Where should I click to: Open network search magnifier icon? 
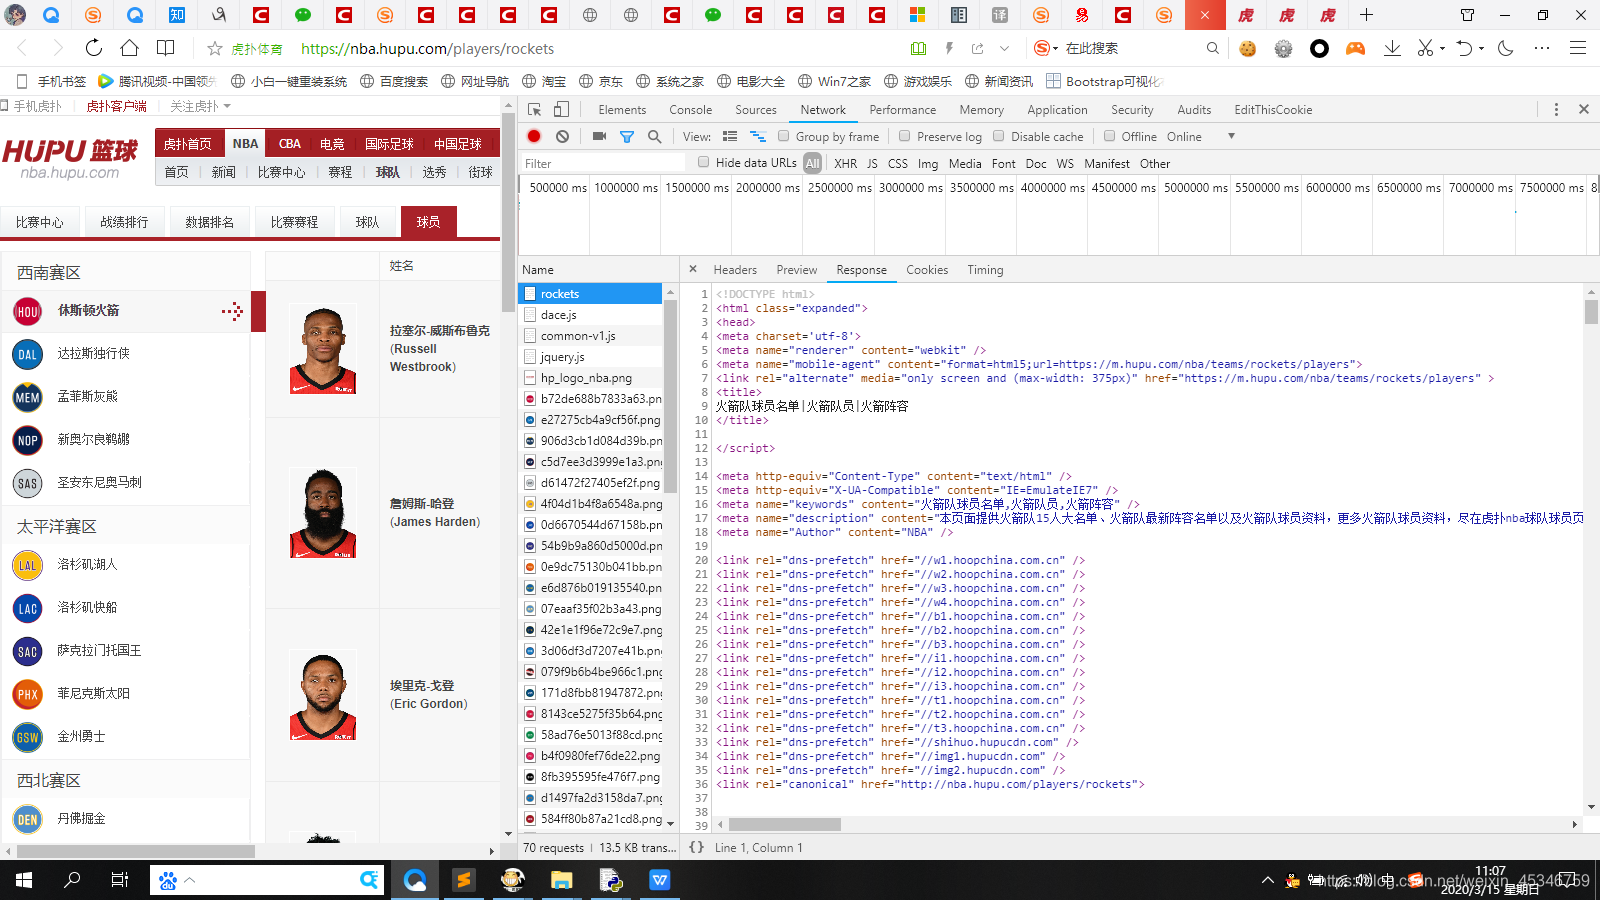click(x=654, y=136)
